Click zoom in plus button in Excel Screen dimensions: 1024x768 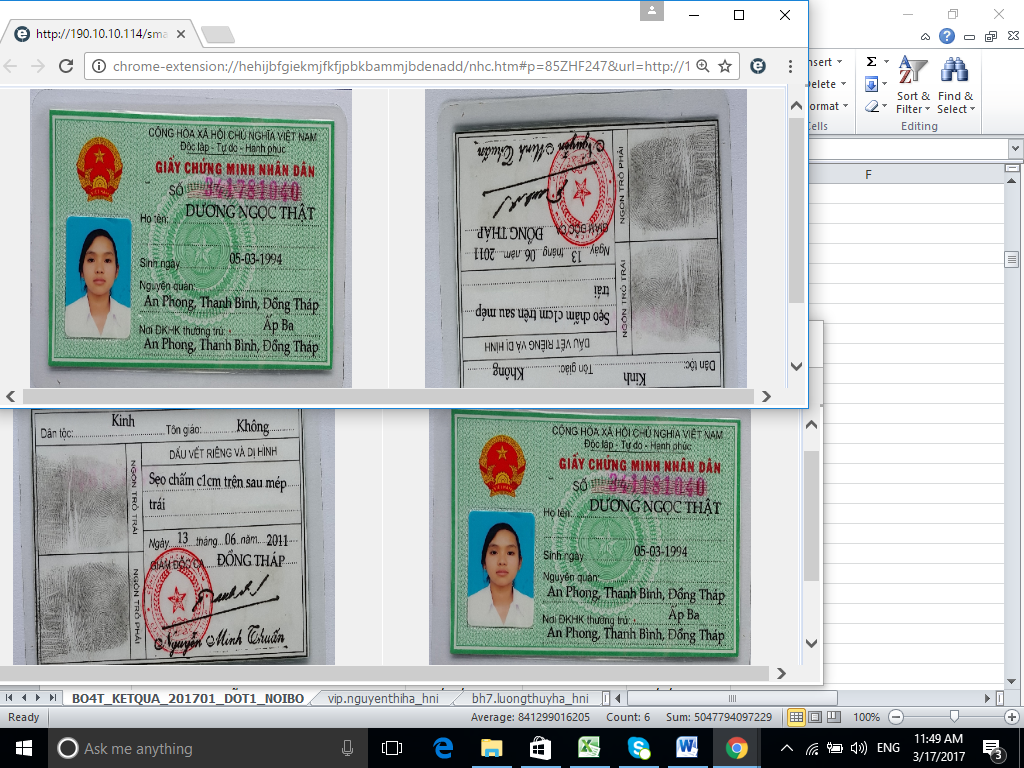(x=1011, y=717)
